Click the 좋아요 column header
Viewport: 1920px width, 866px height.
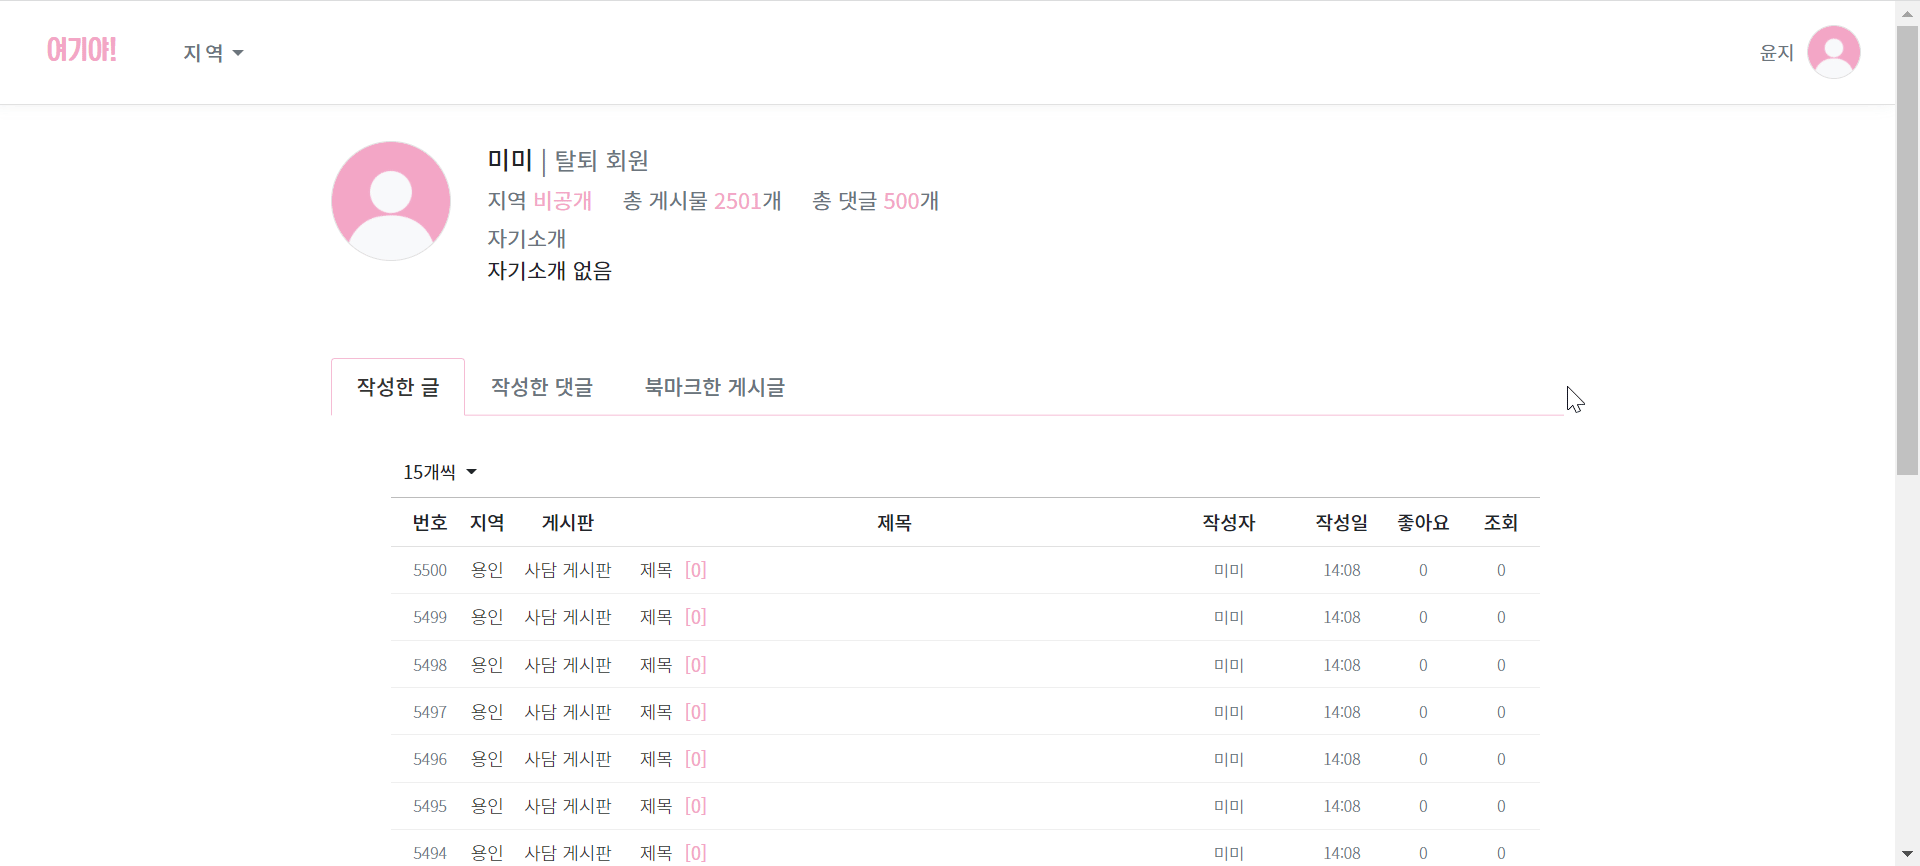[x=1423, y=522]
